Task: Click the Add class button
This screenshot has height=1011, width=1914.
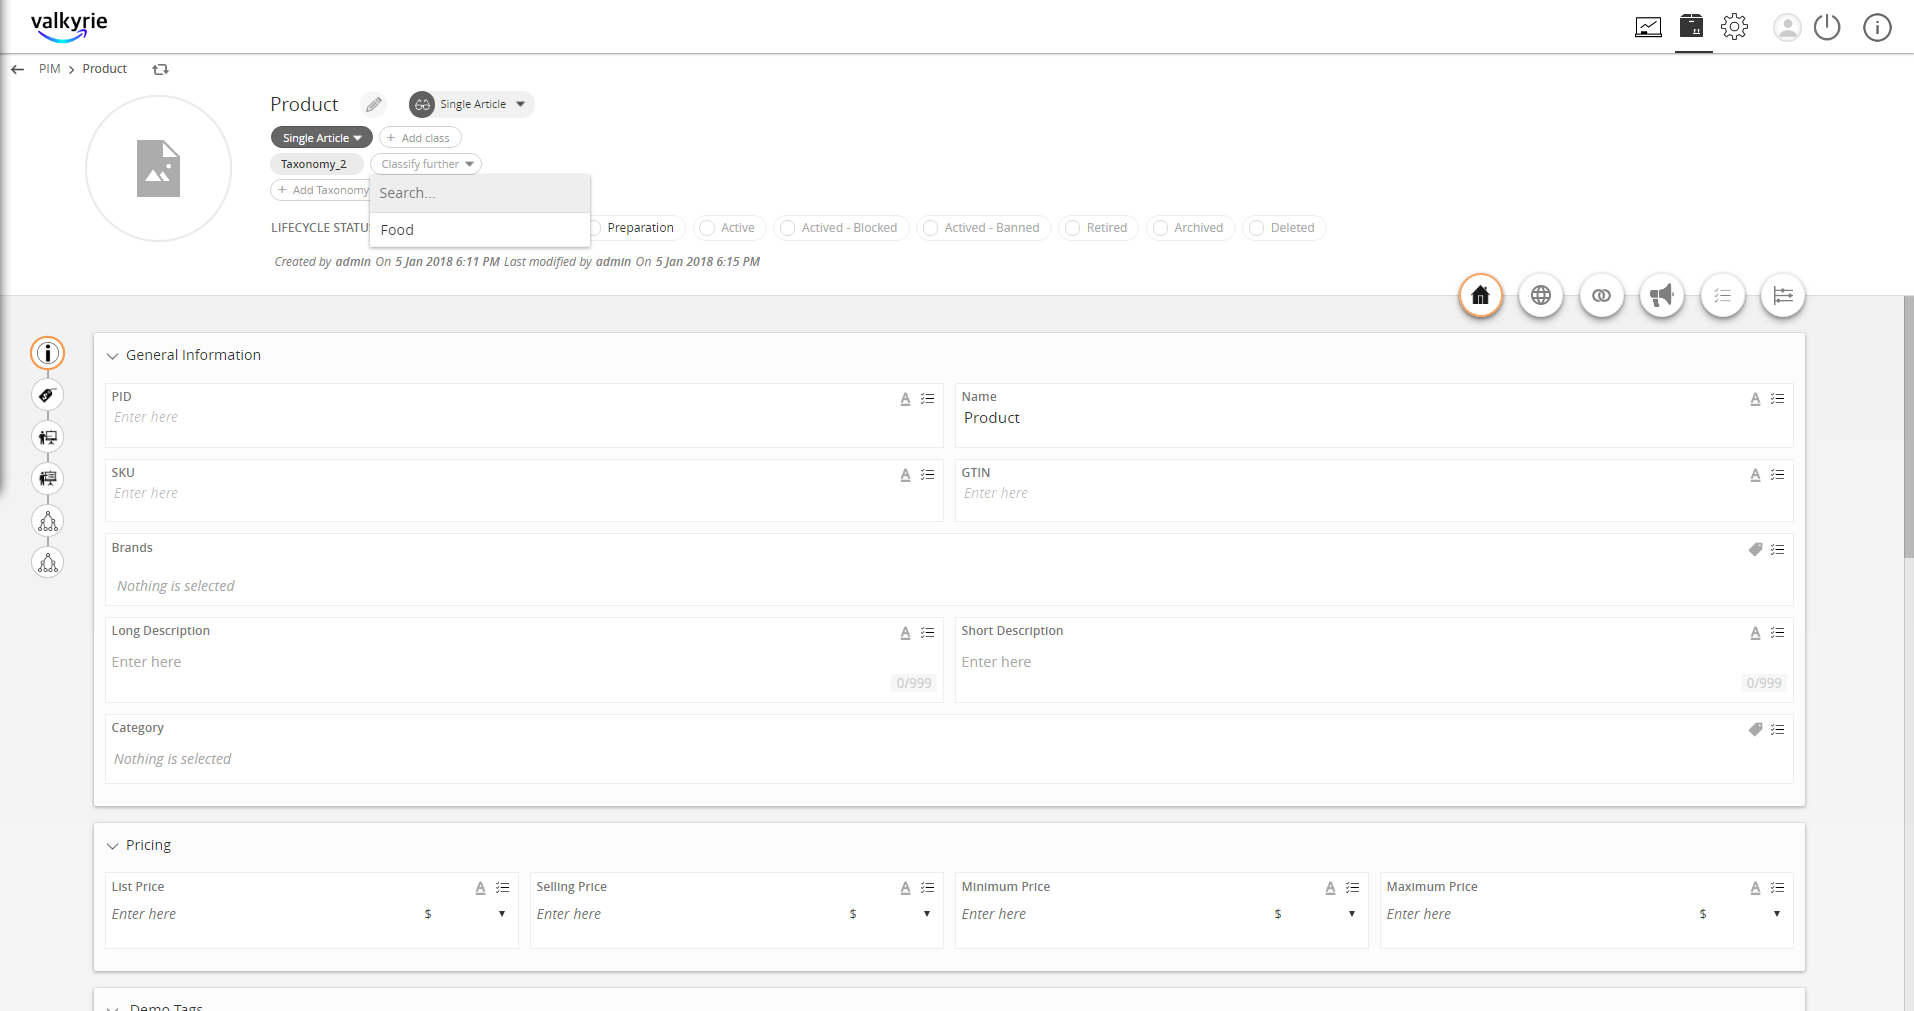Action: tap(420, 138)
